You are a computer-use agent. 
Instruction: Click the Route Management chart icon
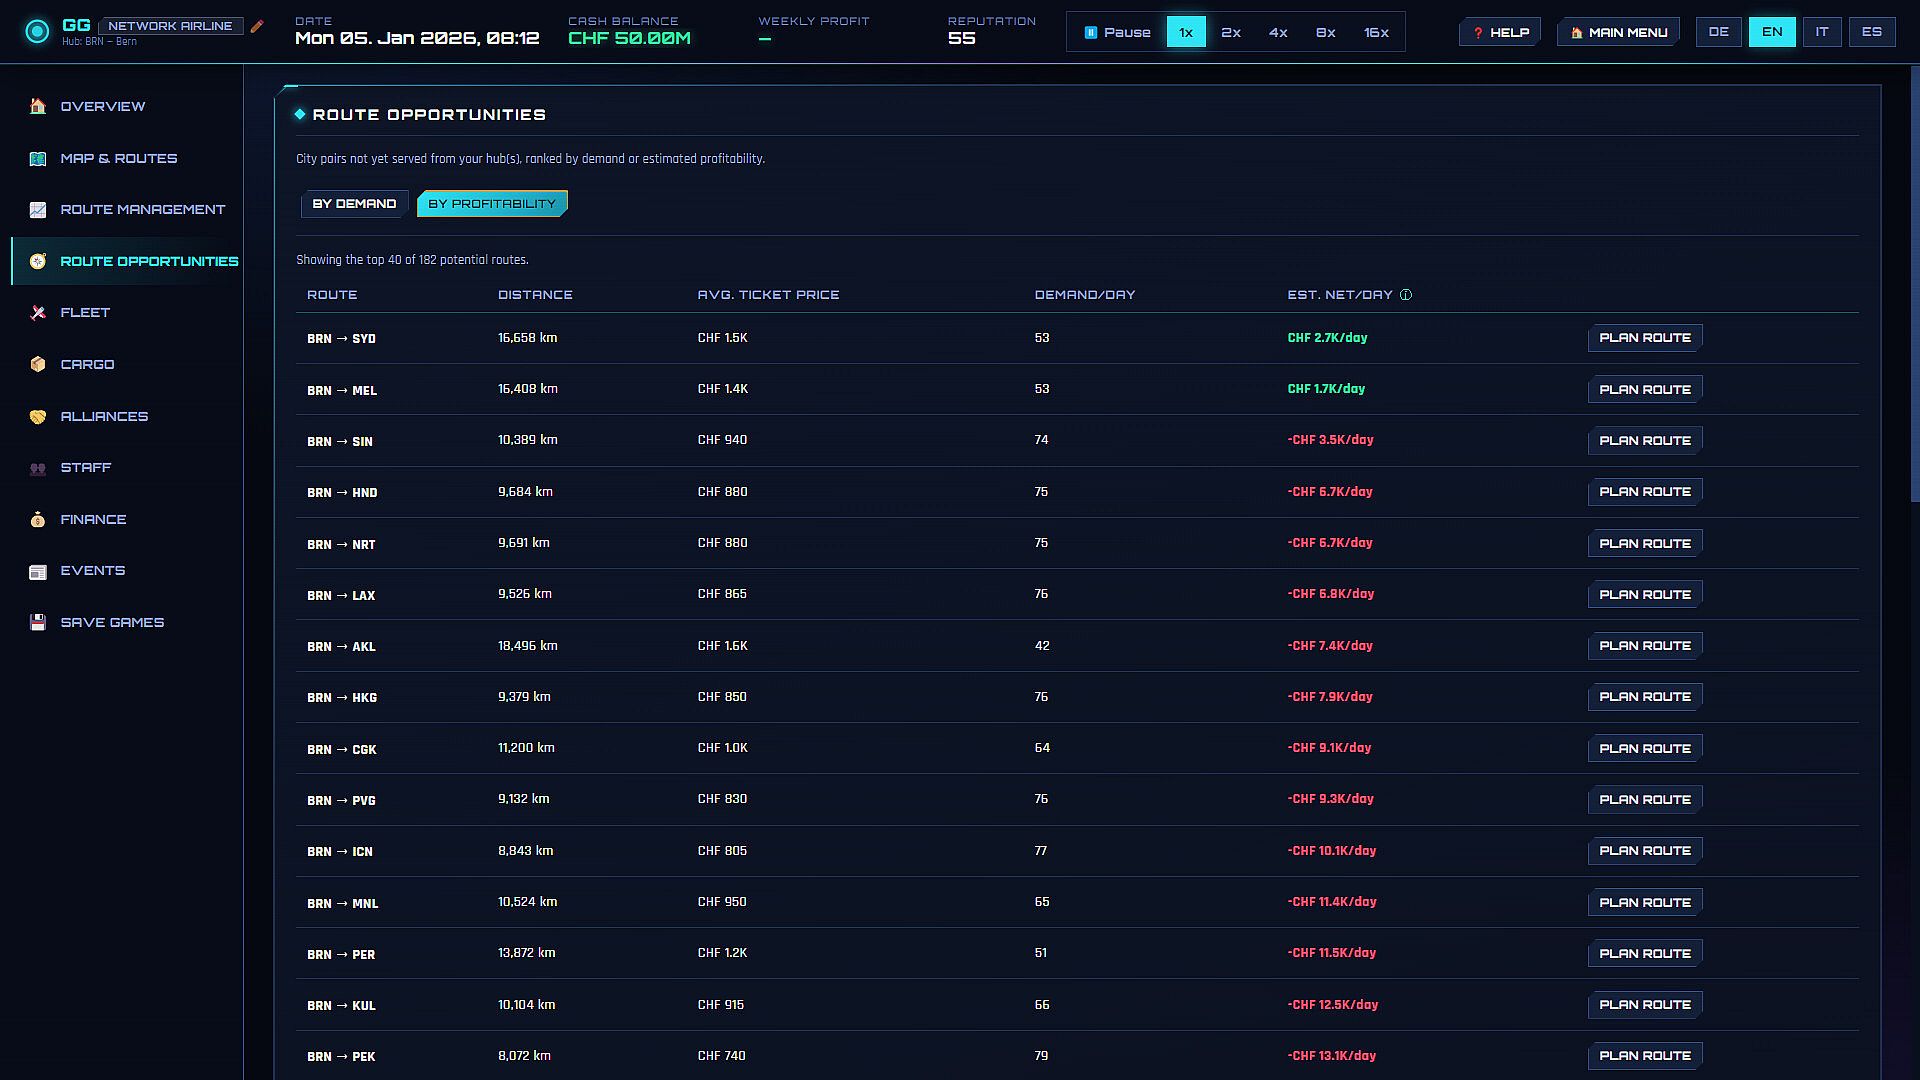38,209
